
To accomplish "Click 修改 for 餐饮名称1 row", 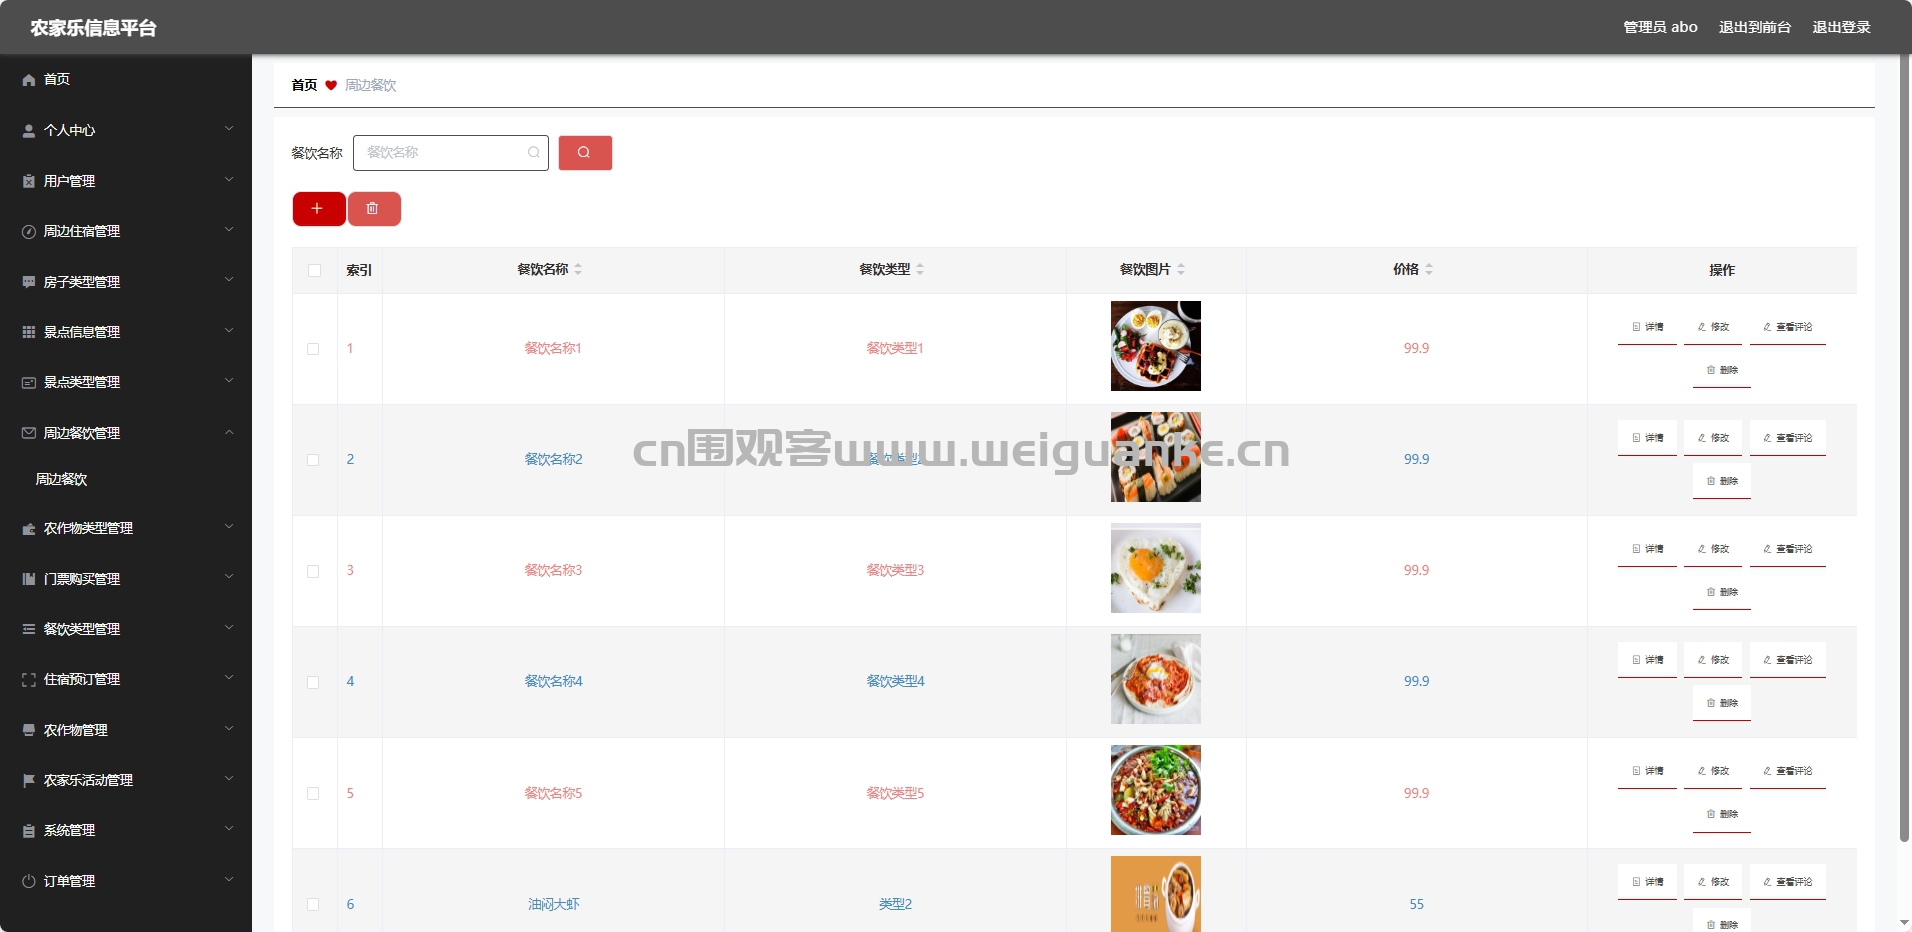I will [1713, 327].
